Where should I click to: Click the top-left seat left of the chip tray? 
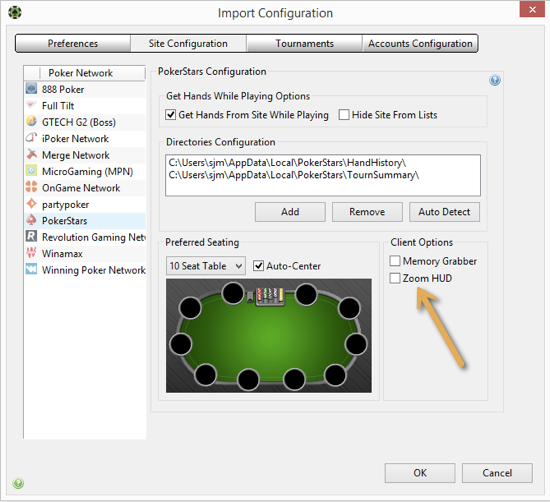pos(233,293)
